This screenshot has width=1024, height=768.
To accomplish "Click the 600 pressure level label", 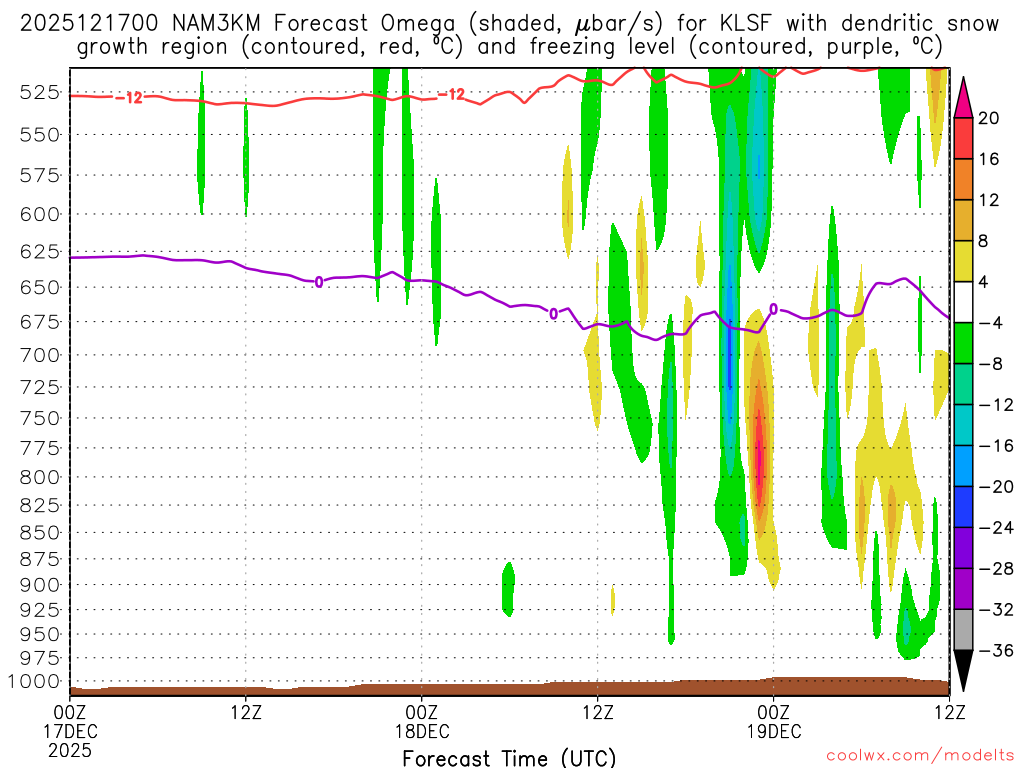I will point(40,214).
